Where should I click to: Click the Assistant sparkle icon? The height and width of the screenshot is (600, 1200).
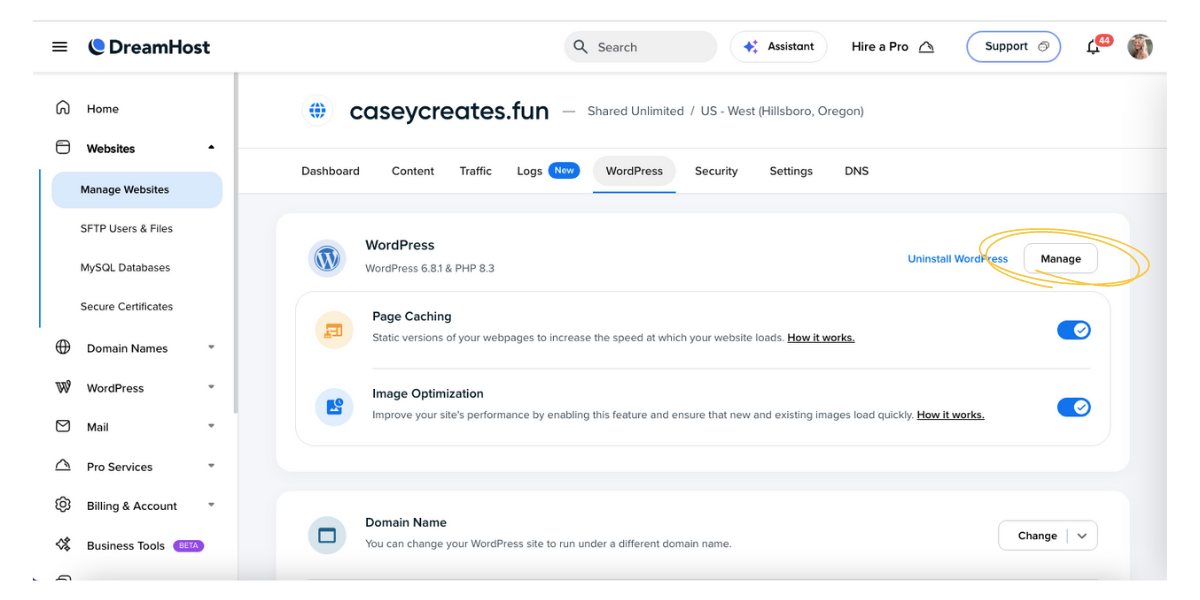coord(751,47)
